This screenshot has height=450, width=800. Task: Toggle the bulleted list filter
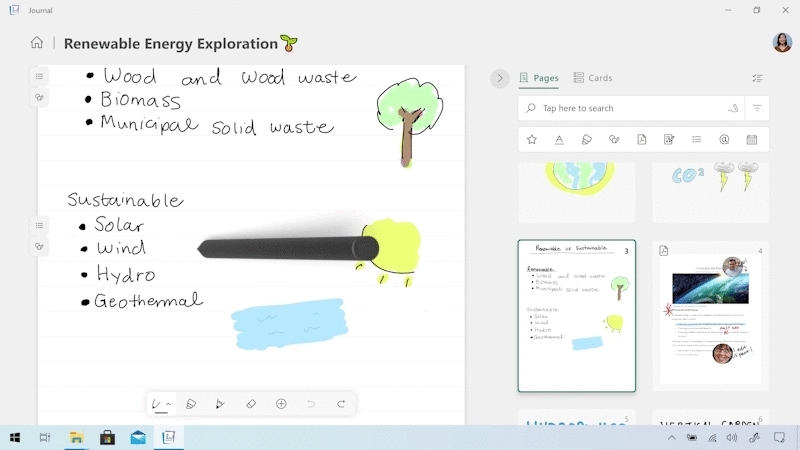click(x=697, y=140)
